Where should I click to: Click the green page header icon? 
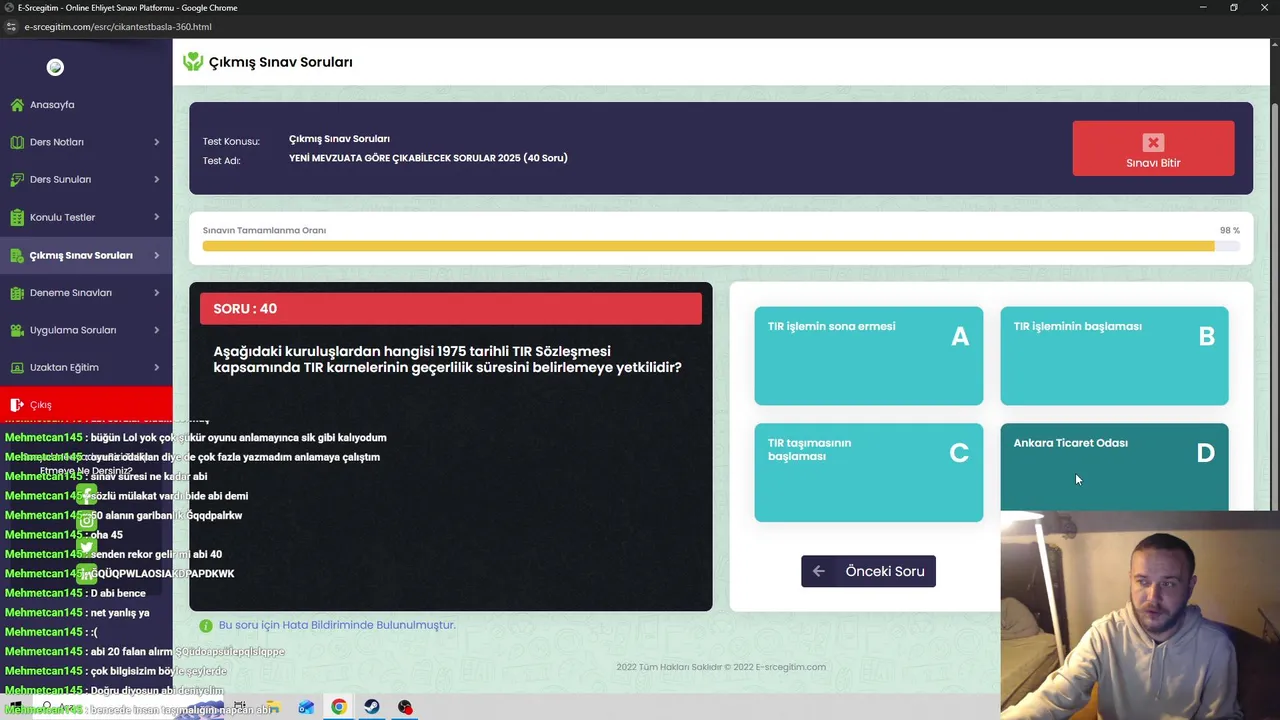tap(193, 62)
